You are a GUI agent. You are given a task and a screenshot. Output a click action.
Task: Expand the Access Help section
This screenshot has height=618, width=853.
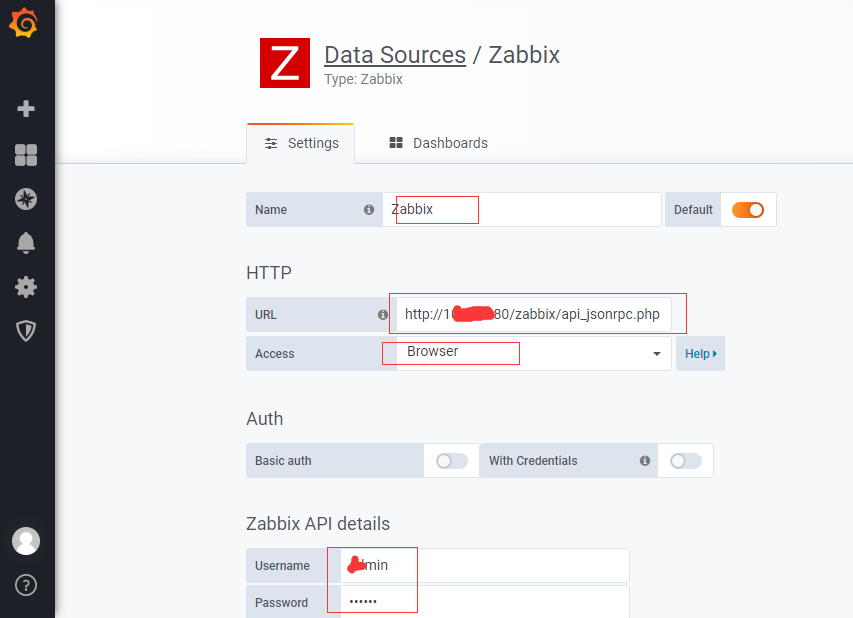pos(701,354)
